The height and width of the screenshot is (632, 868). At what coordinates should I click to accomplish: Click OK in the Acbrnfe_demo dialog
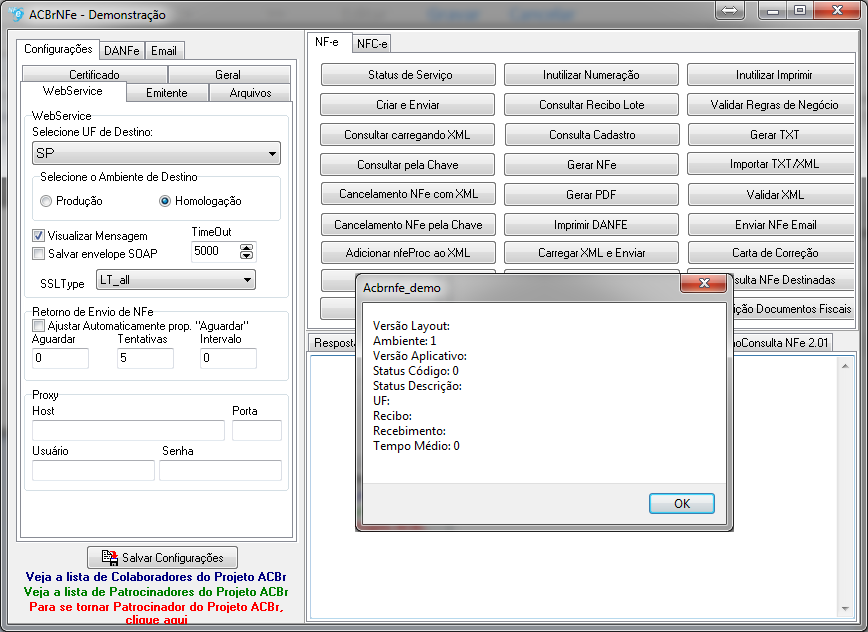[x=682, y=504]
